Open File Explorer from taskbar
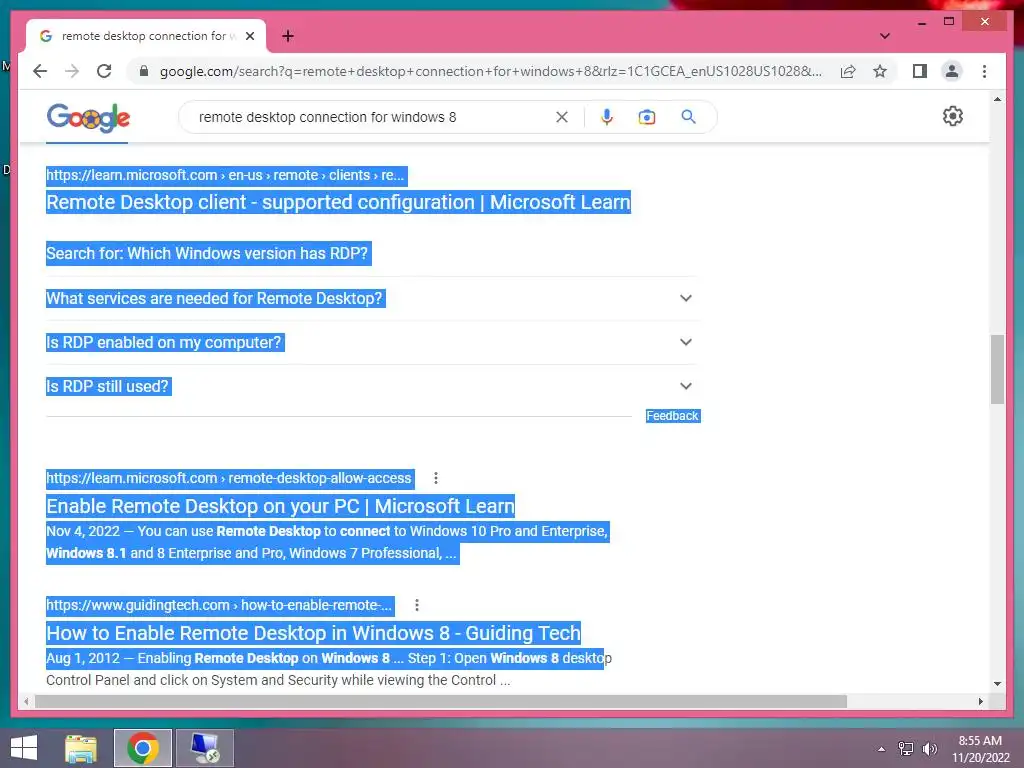This screenshot has width=1024, height=768. (81, 748)
